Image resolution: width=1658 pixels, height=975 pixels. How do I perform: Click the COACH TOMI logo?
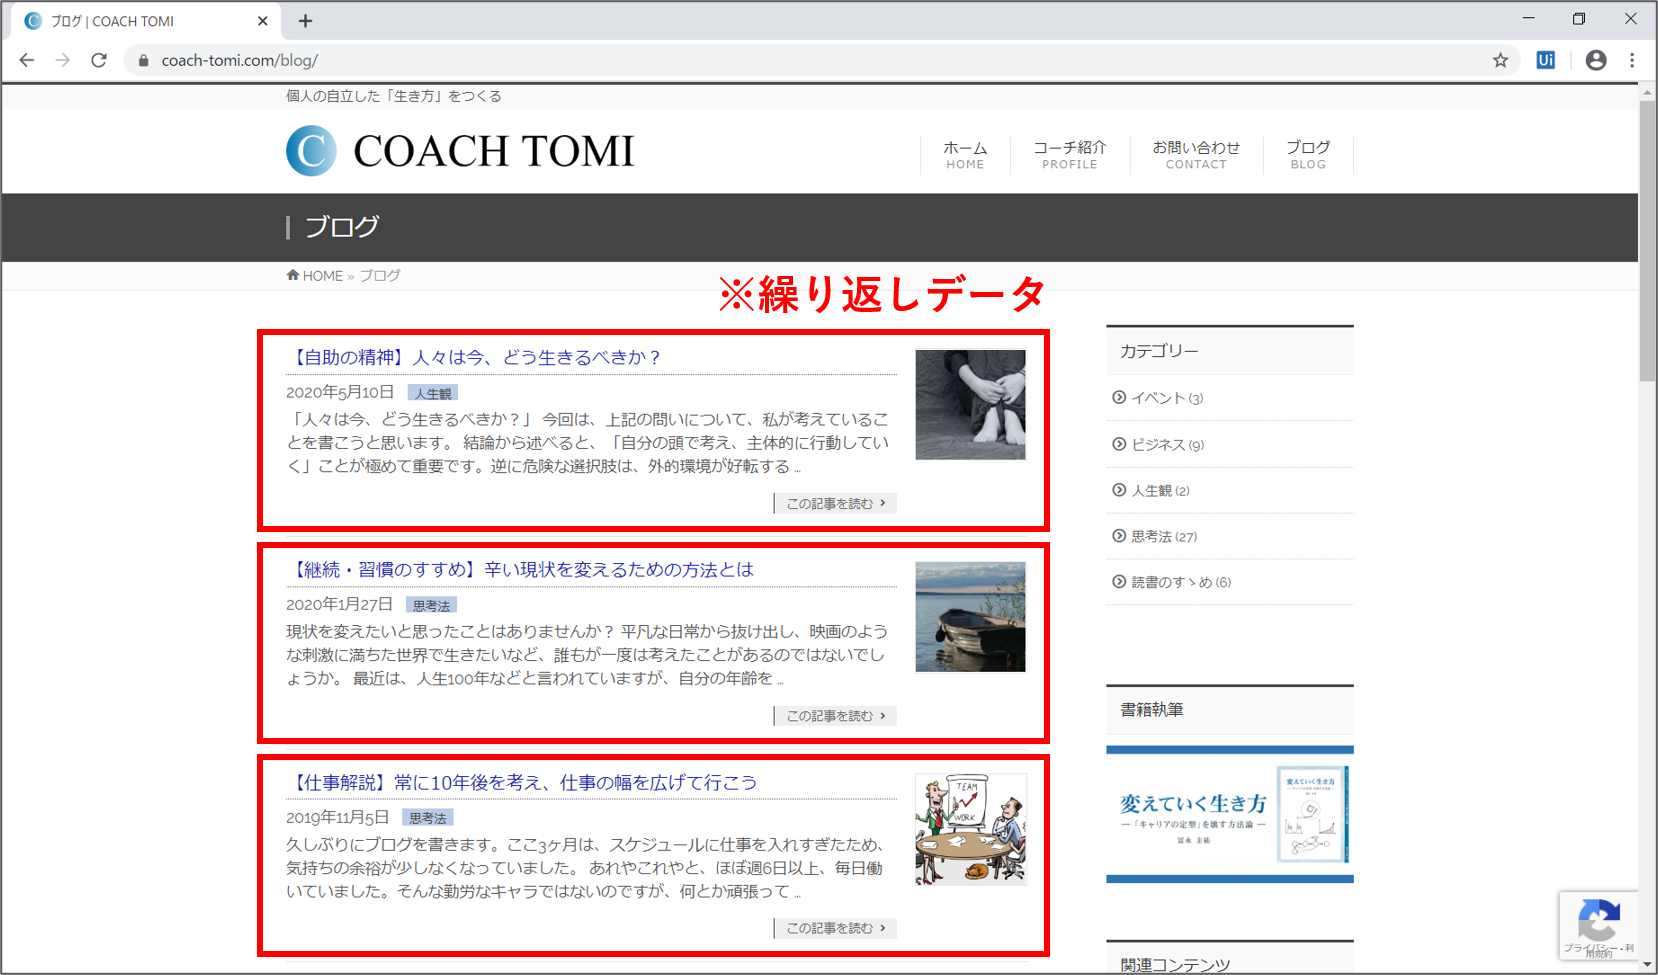(460, 151)
